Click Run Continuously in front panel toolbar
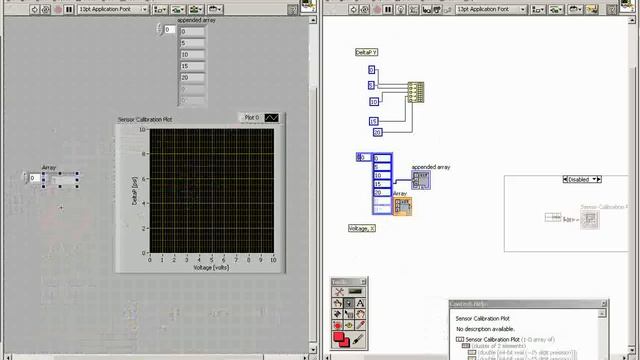640x360 pixels. point(45,9)
